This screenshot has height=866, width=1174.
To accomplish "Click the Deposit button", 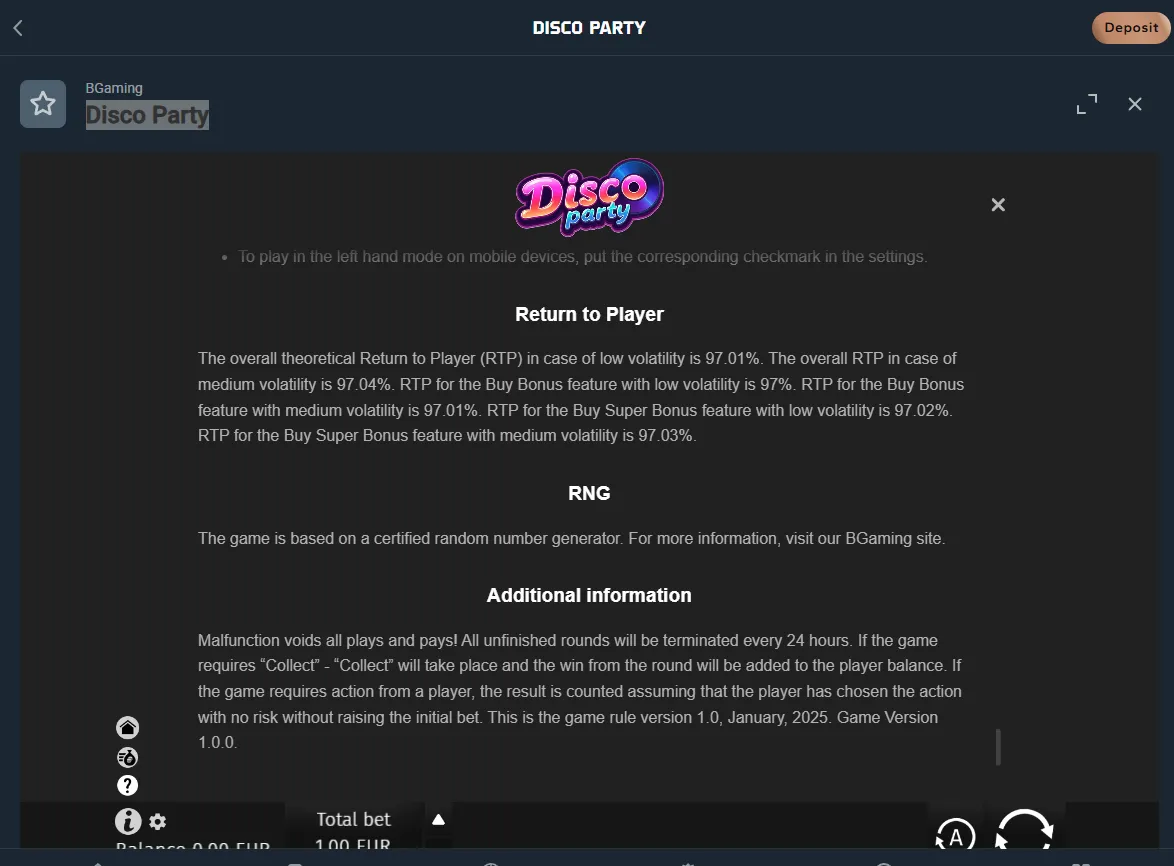I will click(1131, 28).
